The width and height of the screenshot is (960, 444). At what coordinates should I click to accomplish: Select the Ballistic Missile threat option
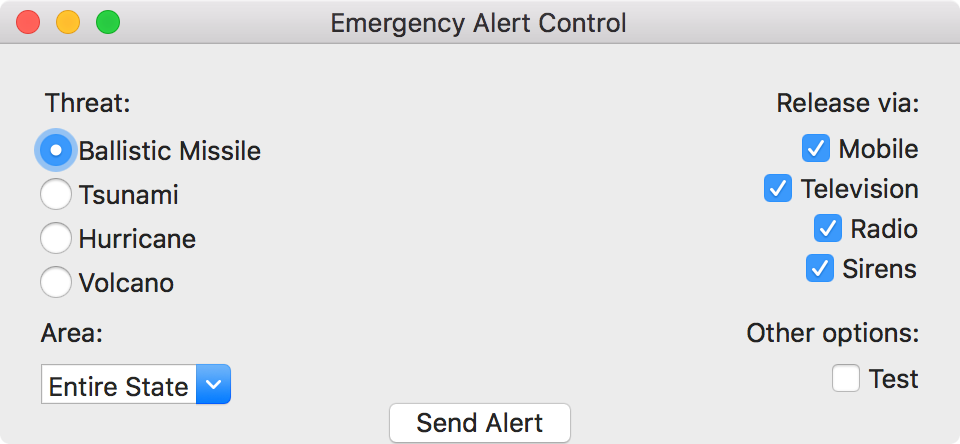coord(56,150)
